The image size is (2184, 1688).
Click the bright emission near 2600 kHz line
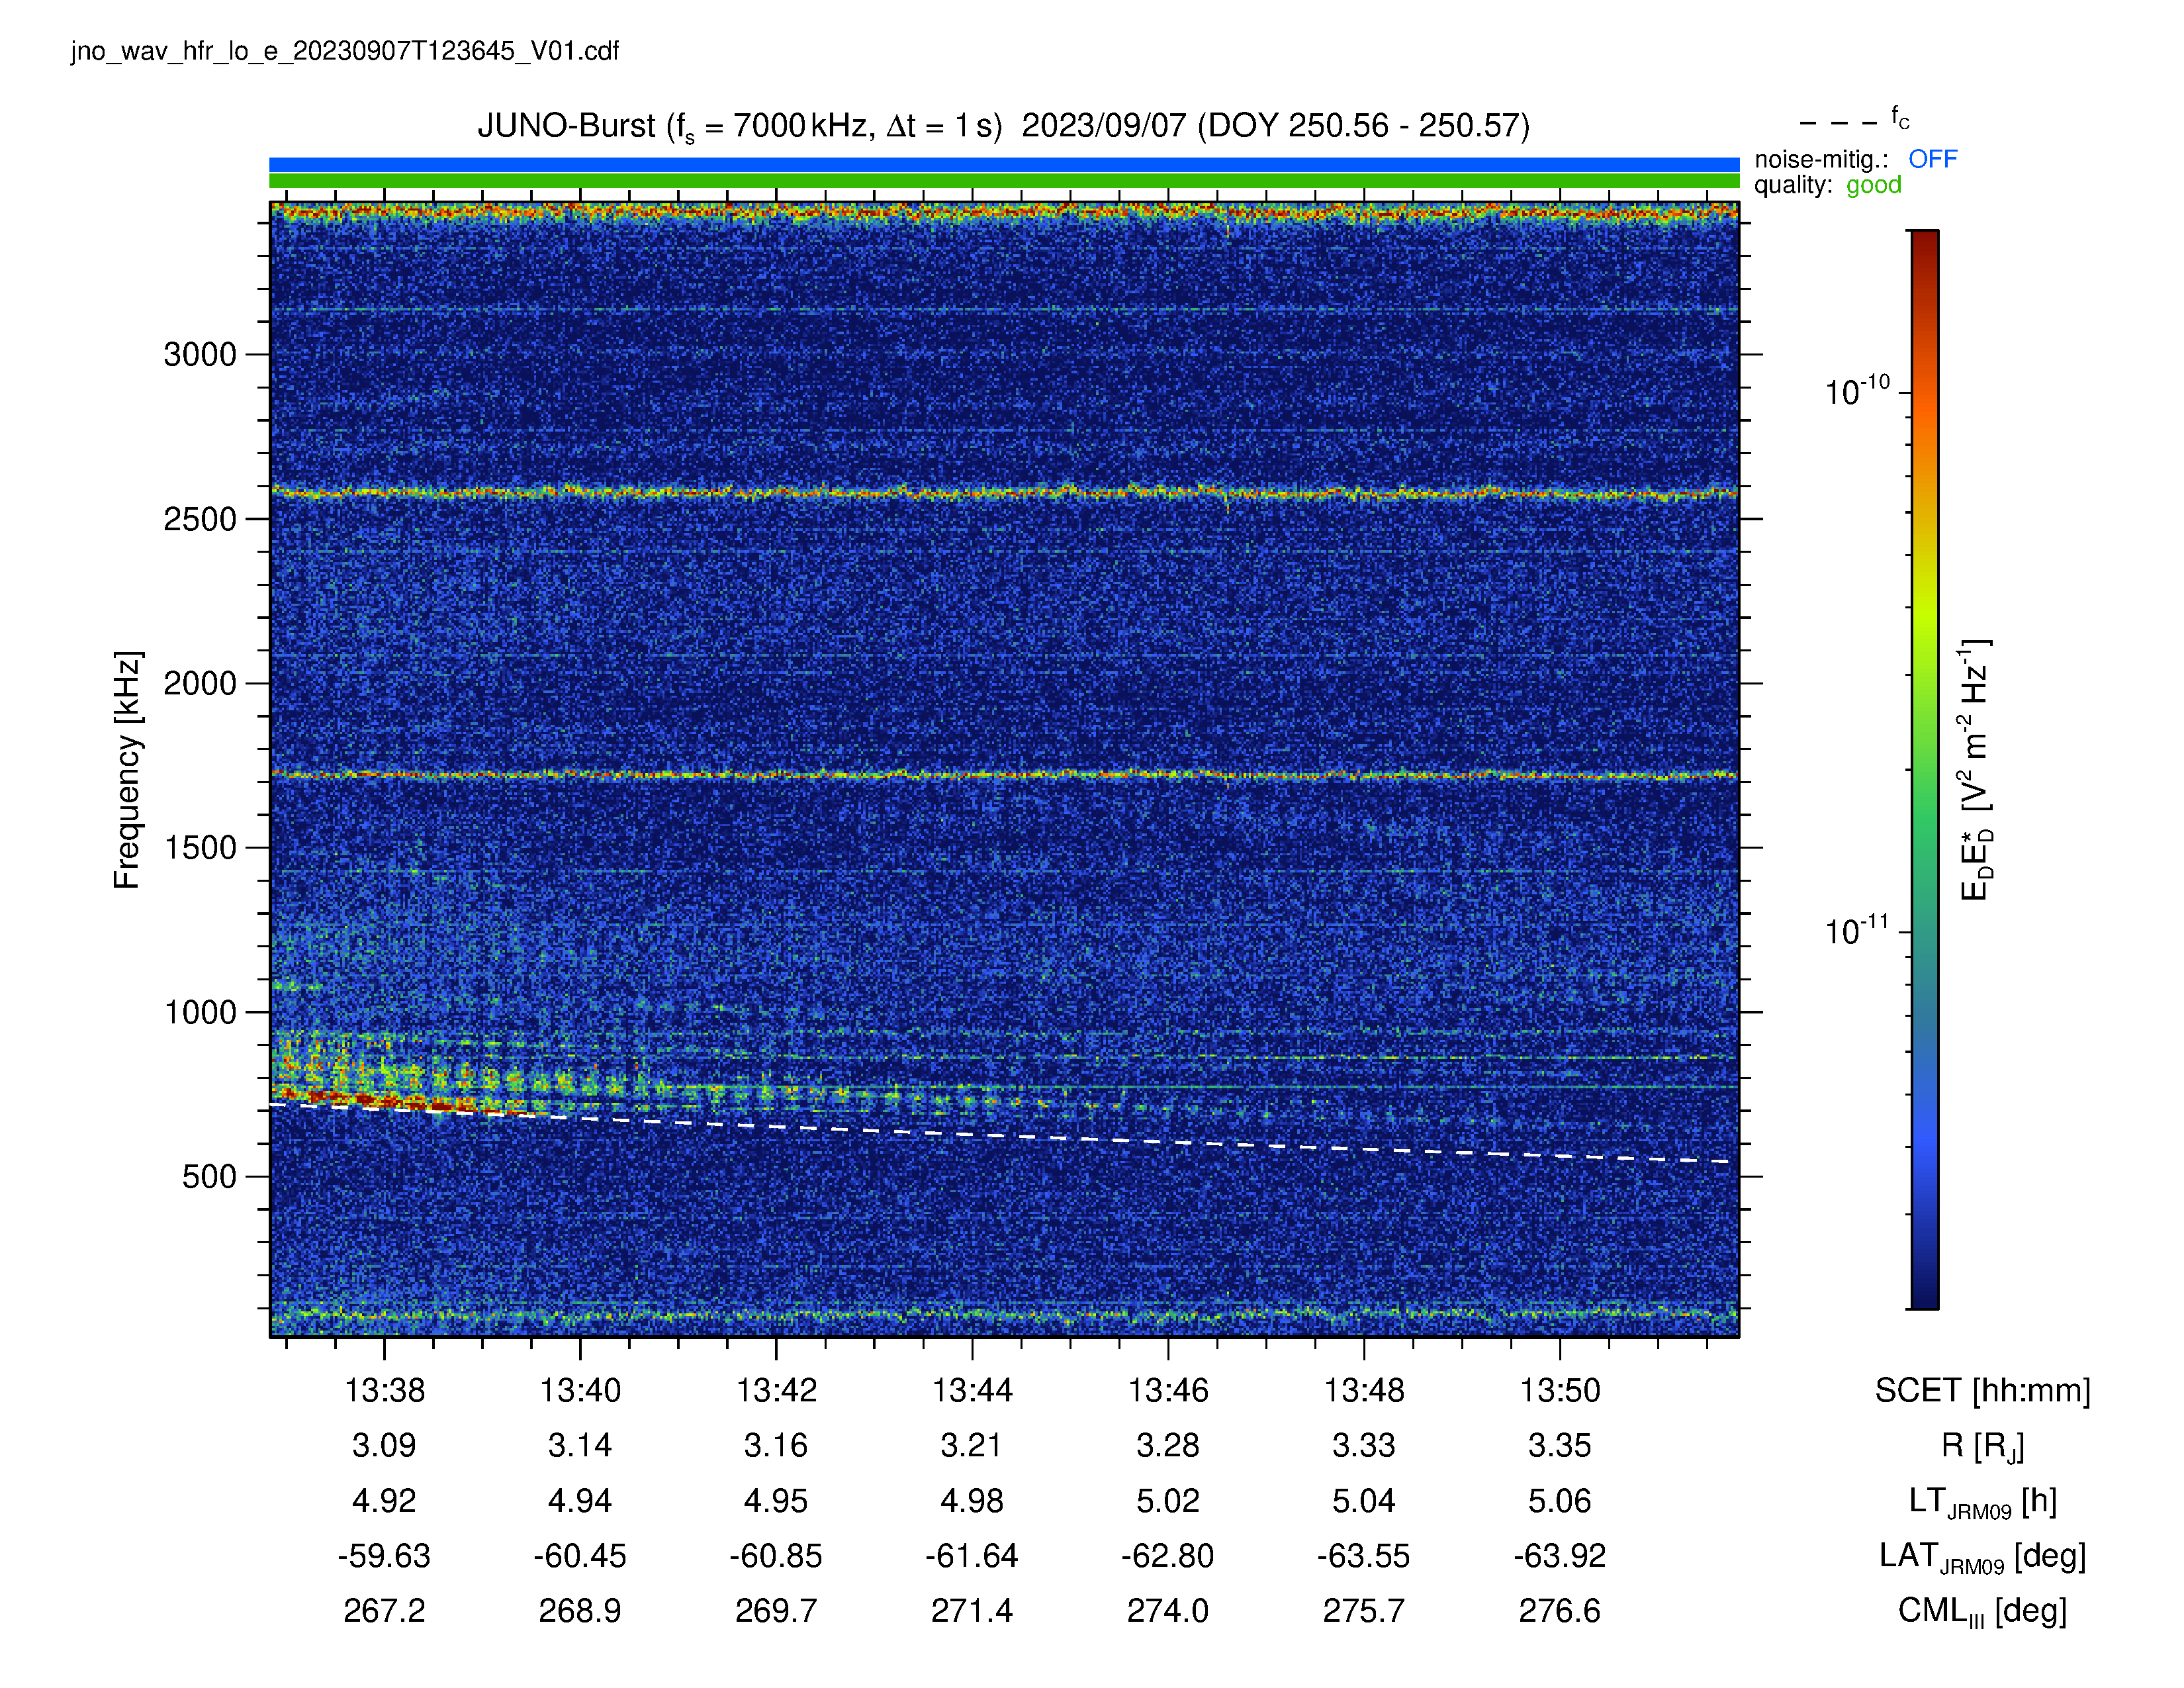point(1004,492)
